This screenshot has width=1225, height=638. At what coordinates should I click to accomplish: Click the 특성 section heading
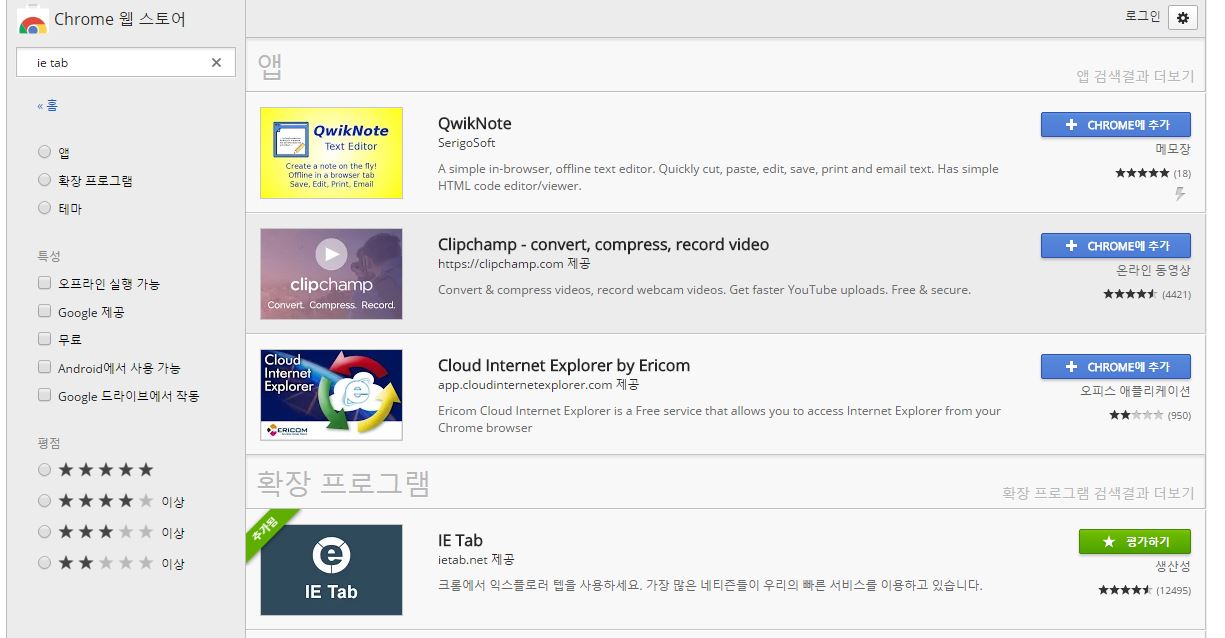(x=49, y=256)
